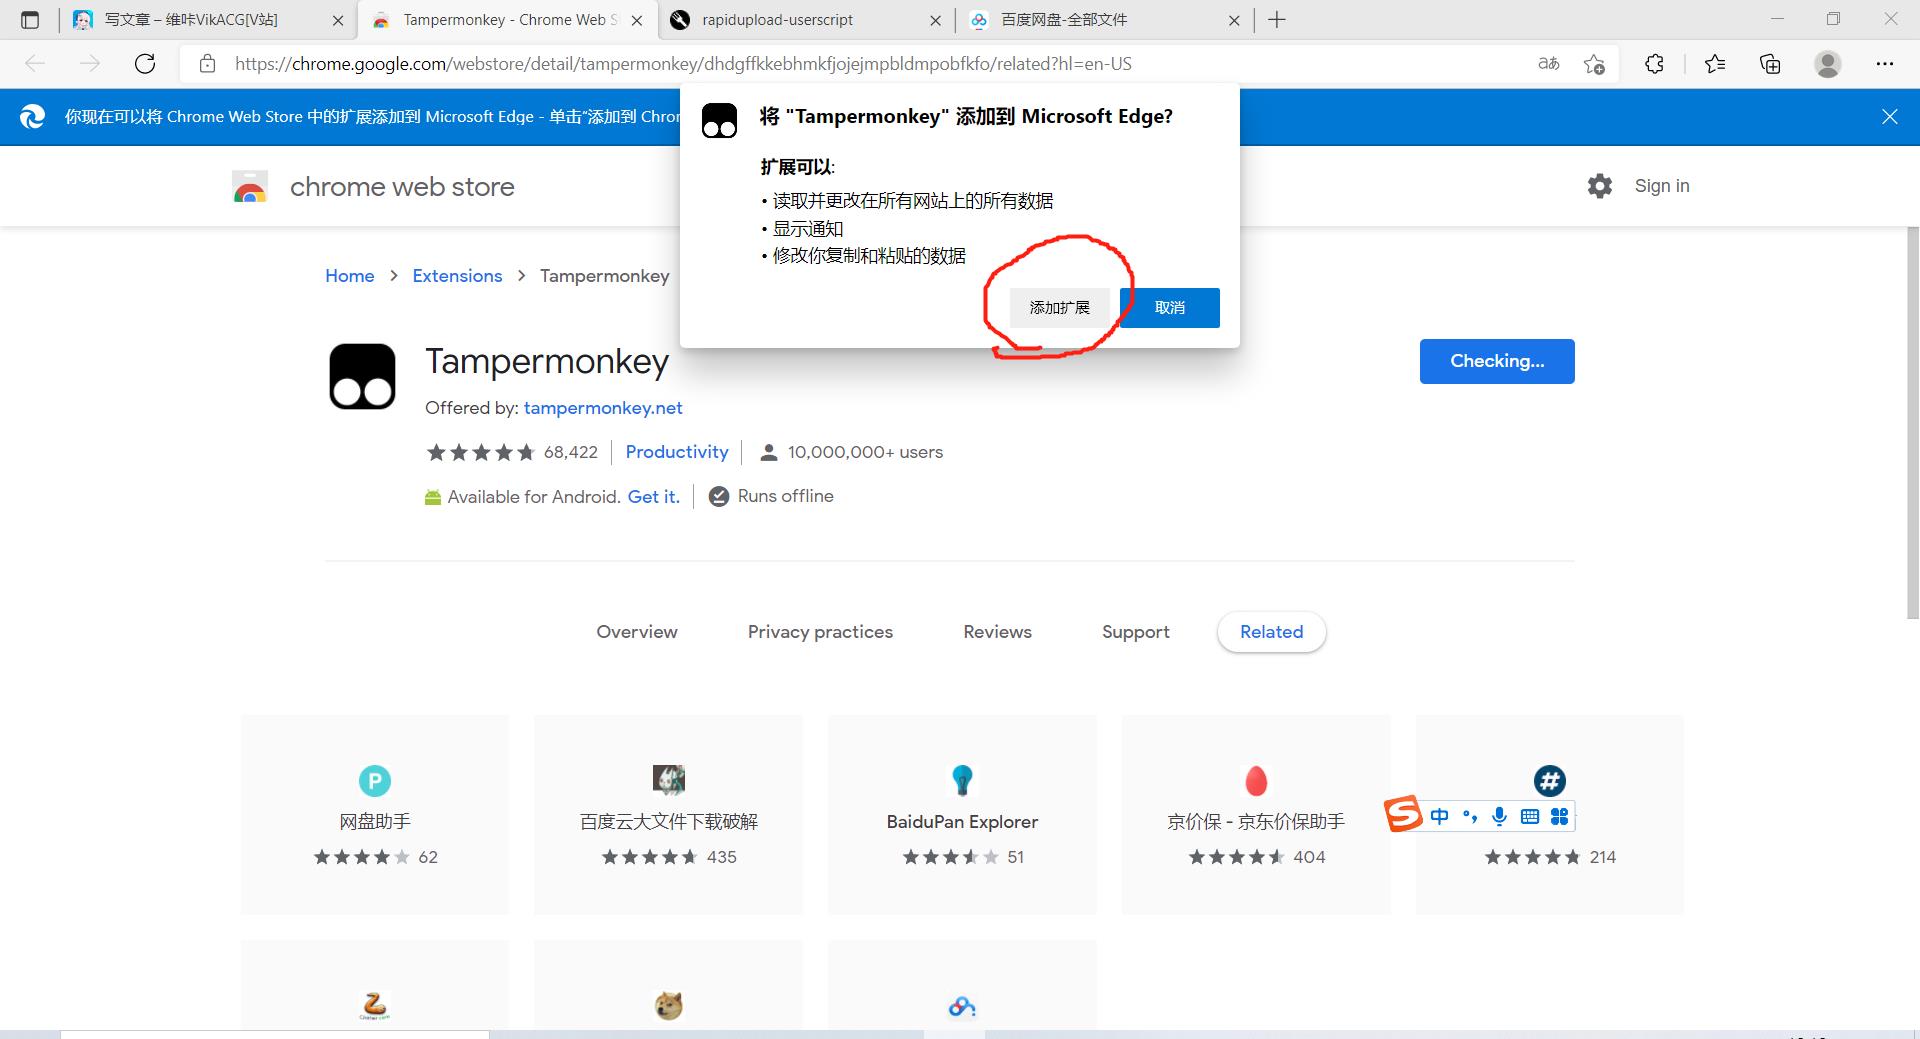
Task: Open a new browser tab
Action: point(1277,20)
